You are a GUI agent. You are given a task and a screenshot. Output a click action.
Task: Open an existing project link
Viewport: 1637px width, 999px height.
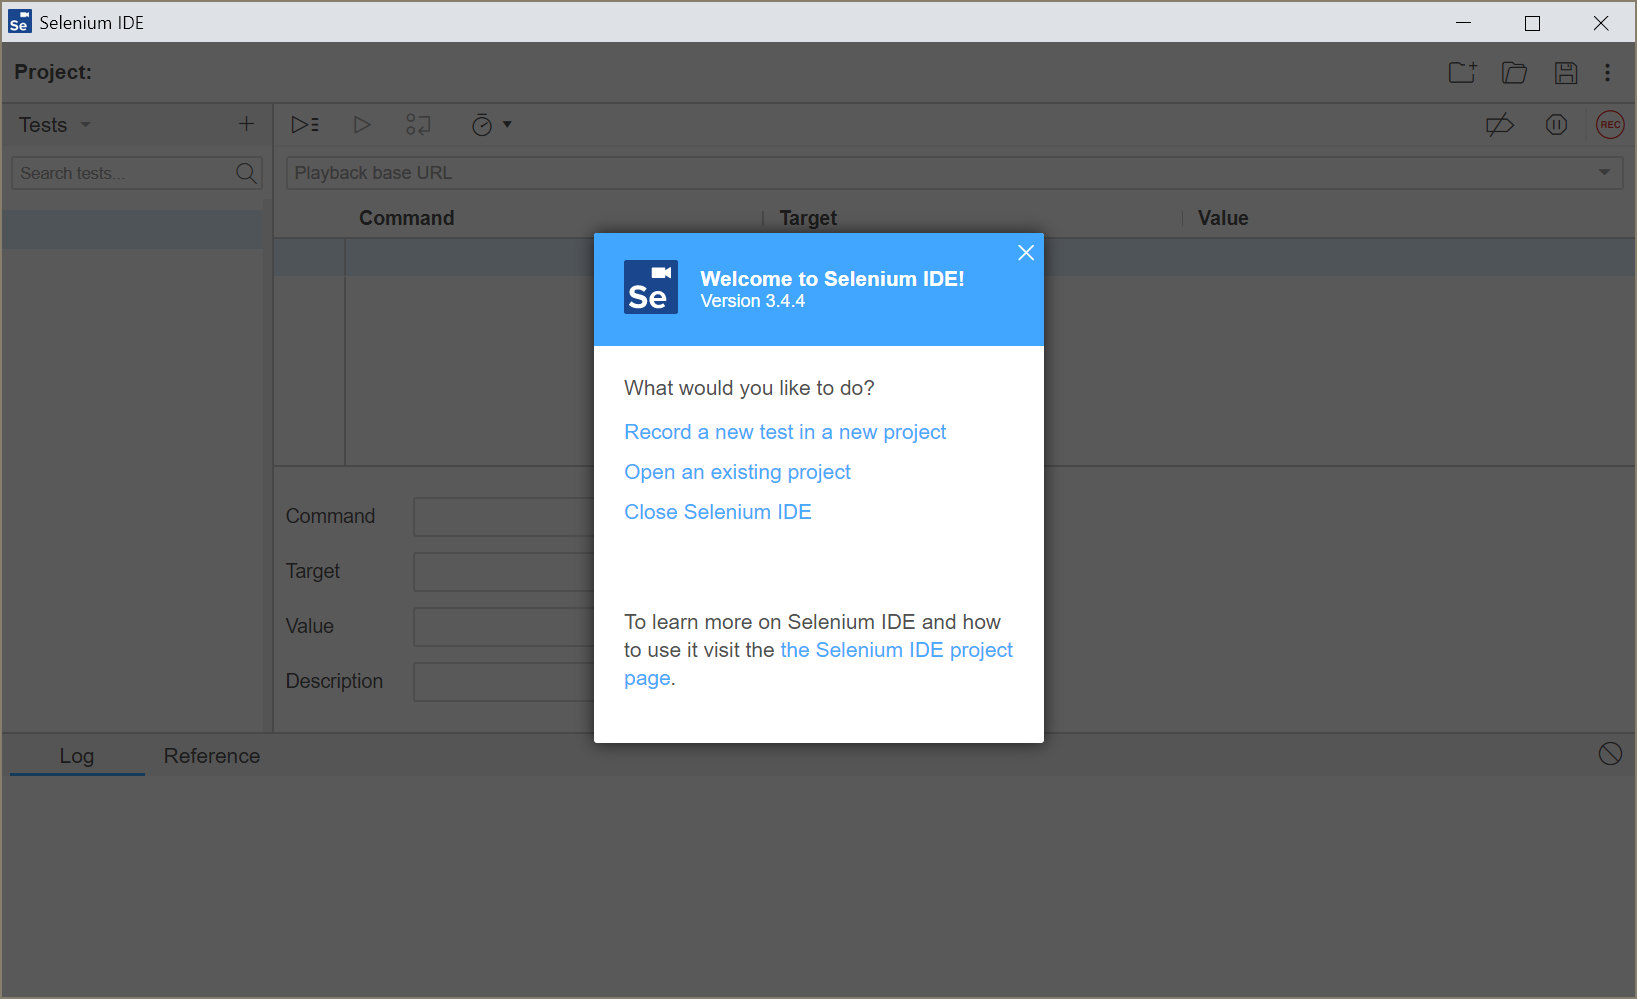pos(737,472)
